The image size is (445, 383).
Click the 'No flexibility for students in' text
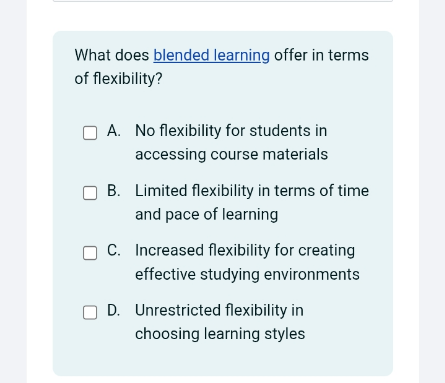click(x=231, y=131)
